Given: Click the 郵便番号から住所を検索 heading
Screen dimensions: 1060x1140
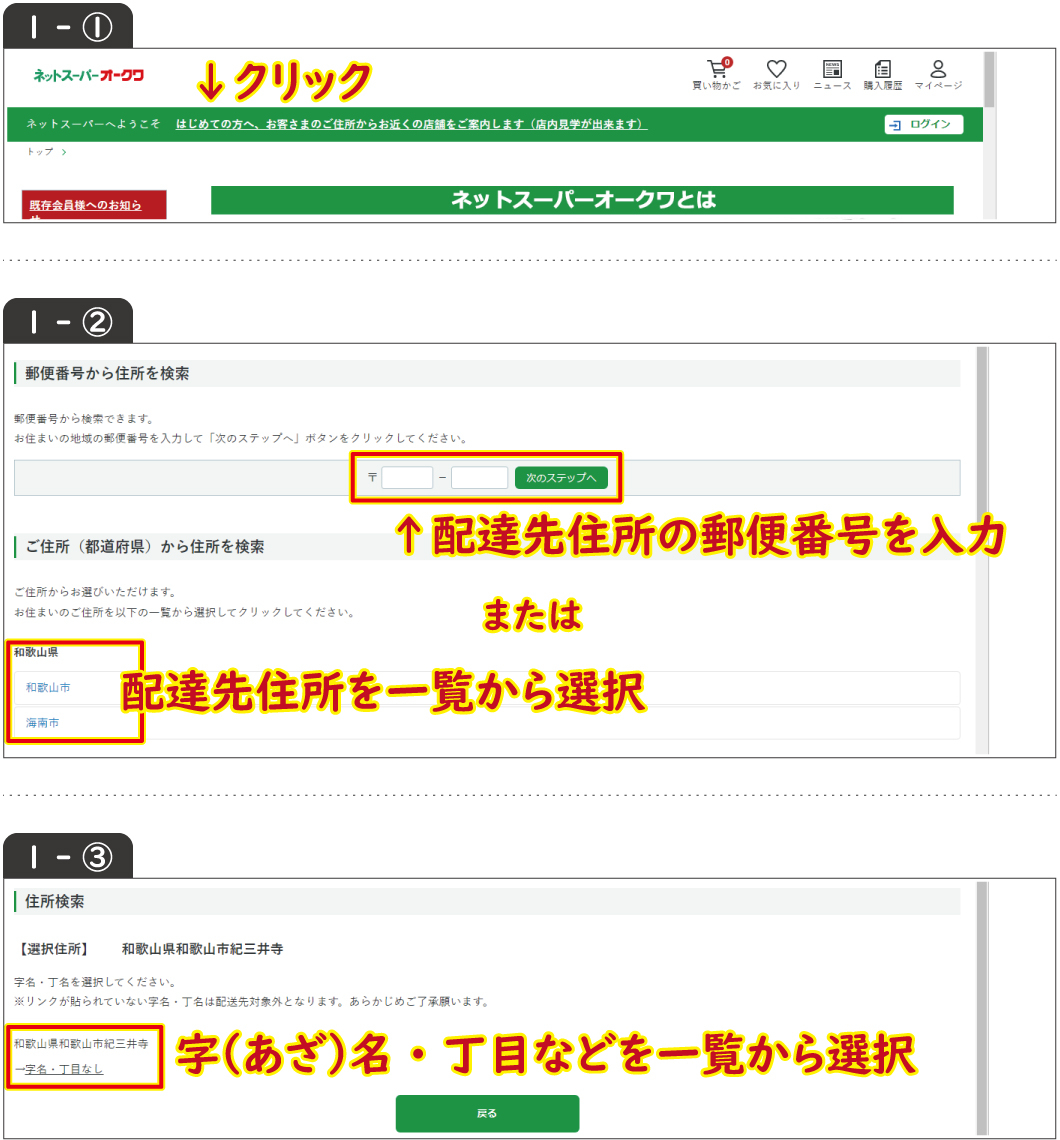Looking at the screenshot, I should 107,374.
